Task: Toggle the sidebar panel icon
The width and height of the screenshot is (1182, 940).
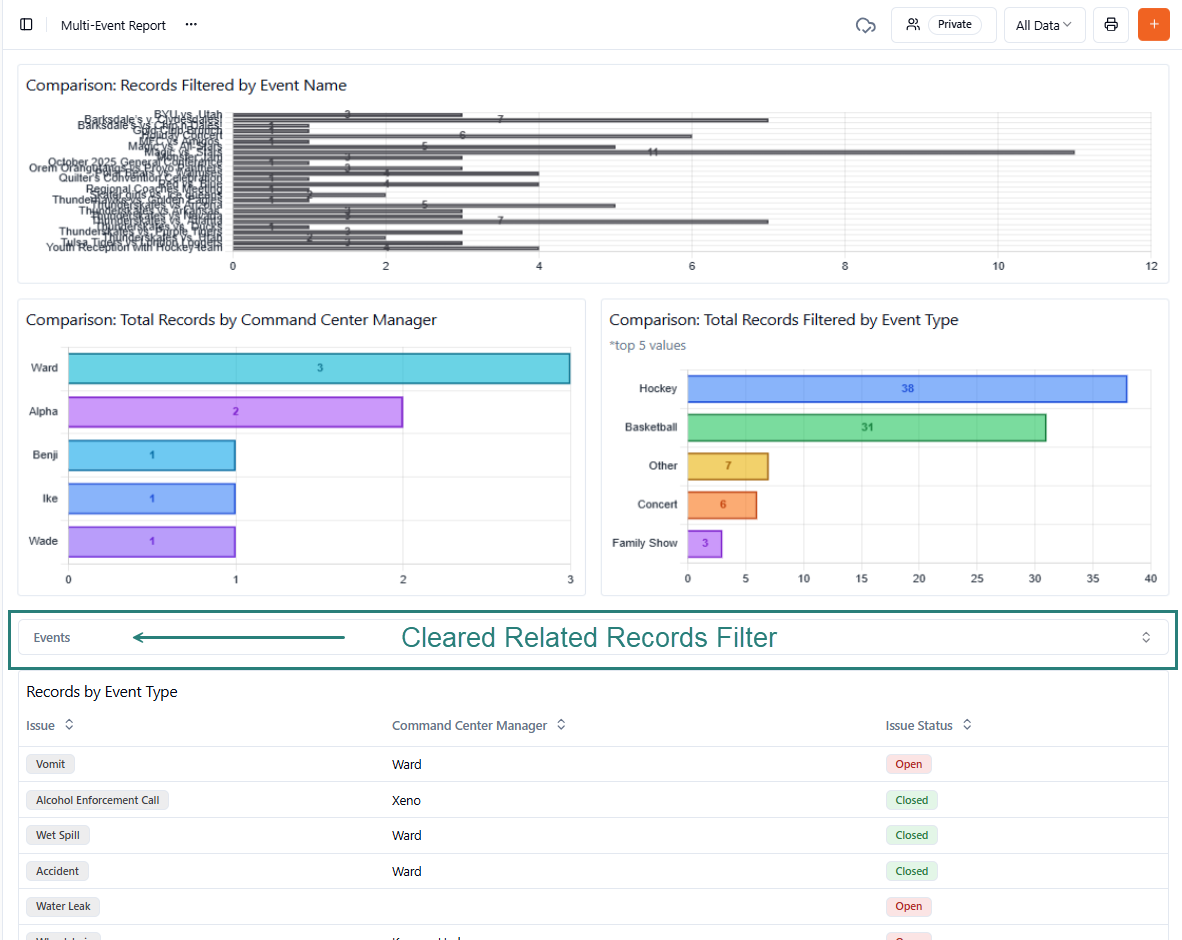Action: (x=26, y=25)
